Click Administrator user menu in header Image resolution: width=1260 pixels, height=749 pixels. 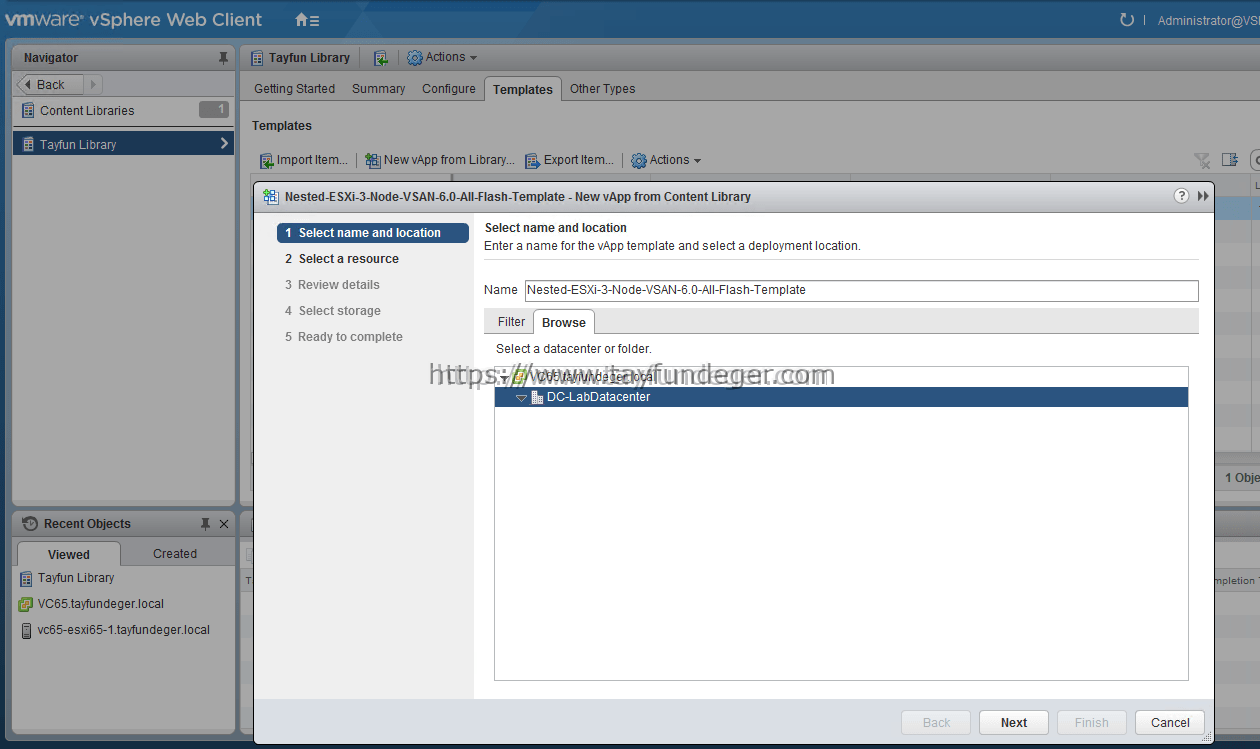[1208, 20]
